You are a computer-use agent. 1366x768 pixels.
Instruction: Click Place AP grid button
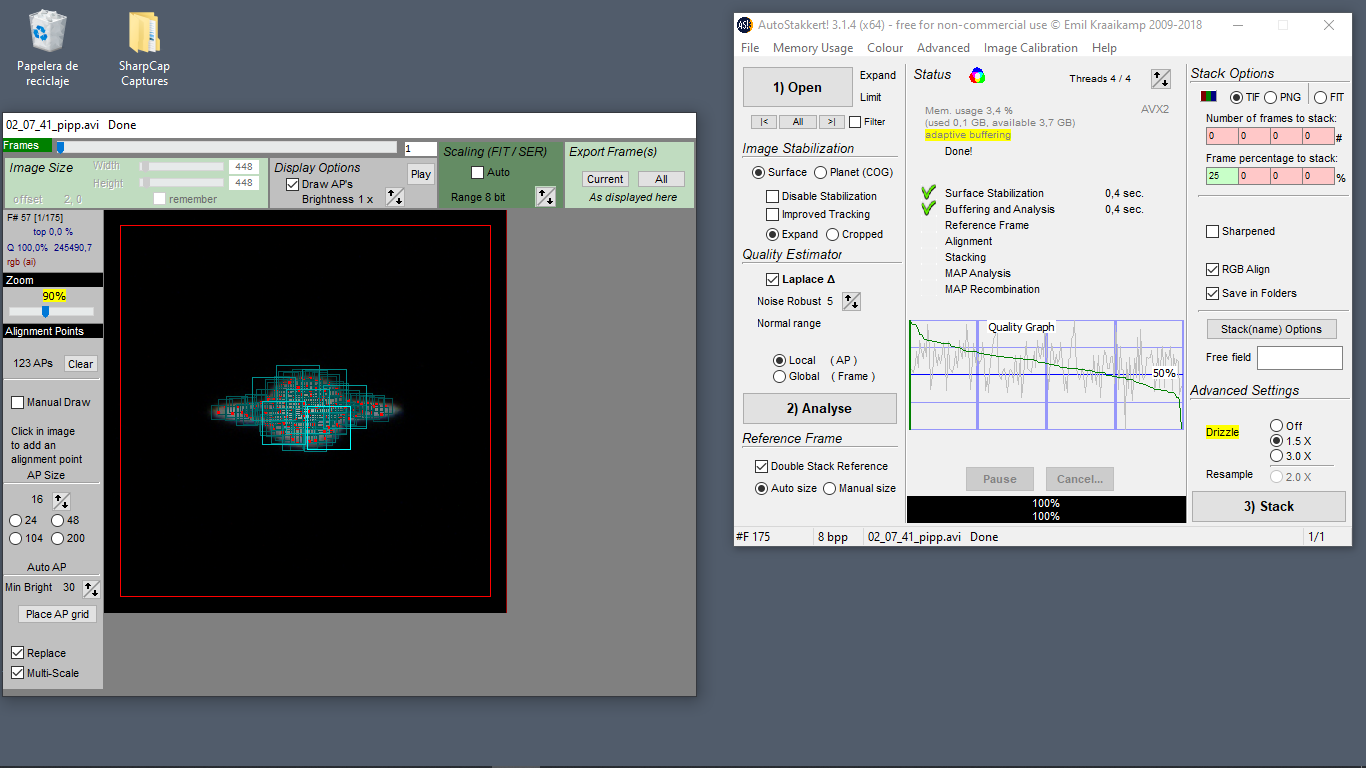(58, 614)
